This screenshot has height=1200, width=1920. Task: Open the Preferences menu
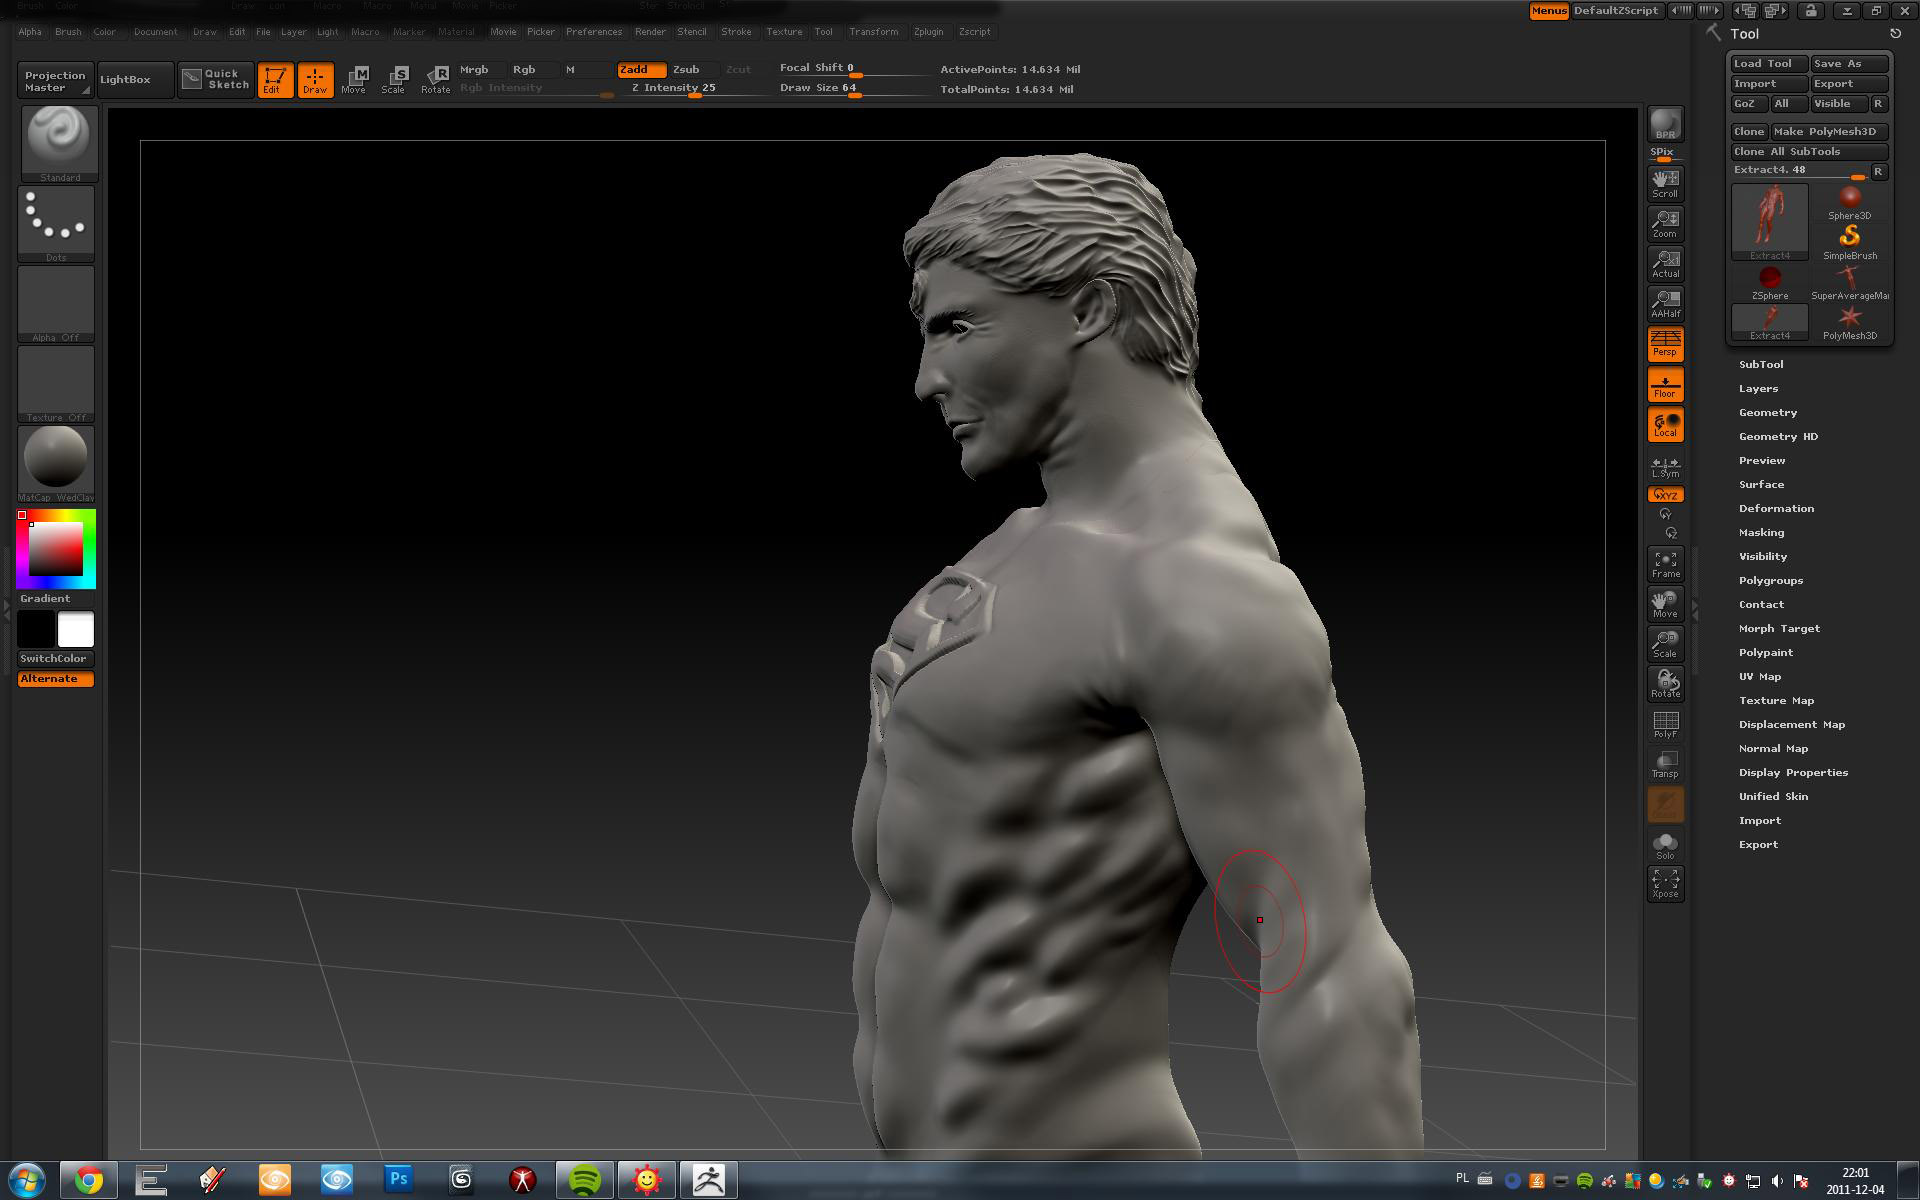click(x=594, y=32)
